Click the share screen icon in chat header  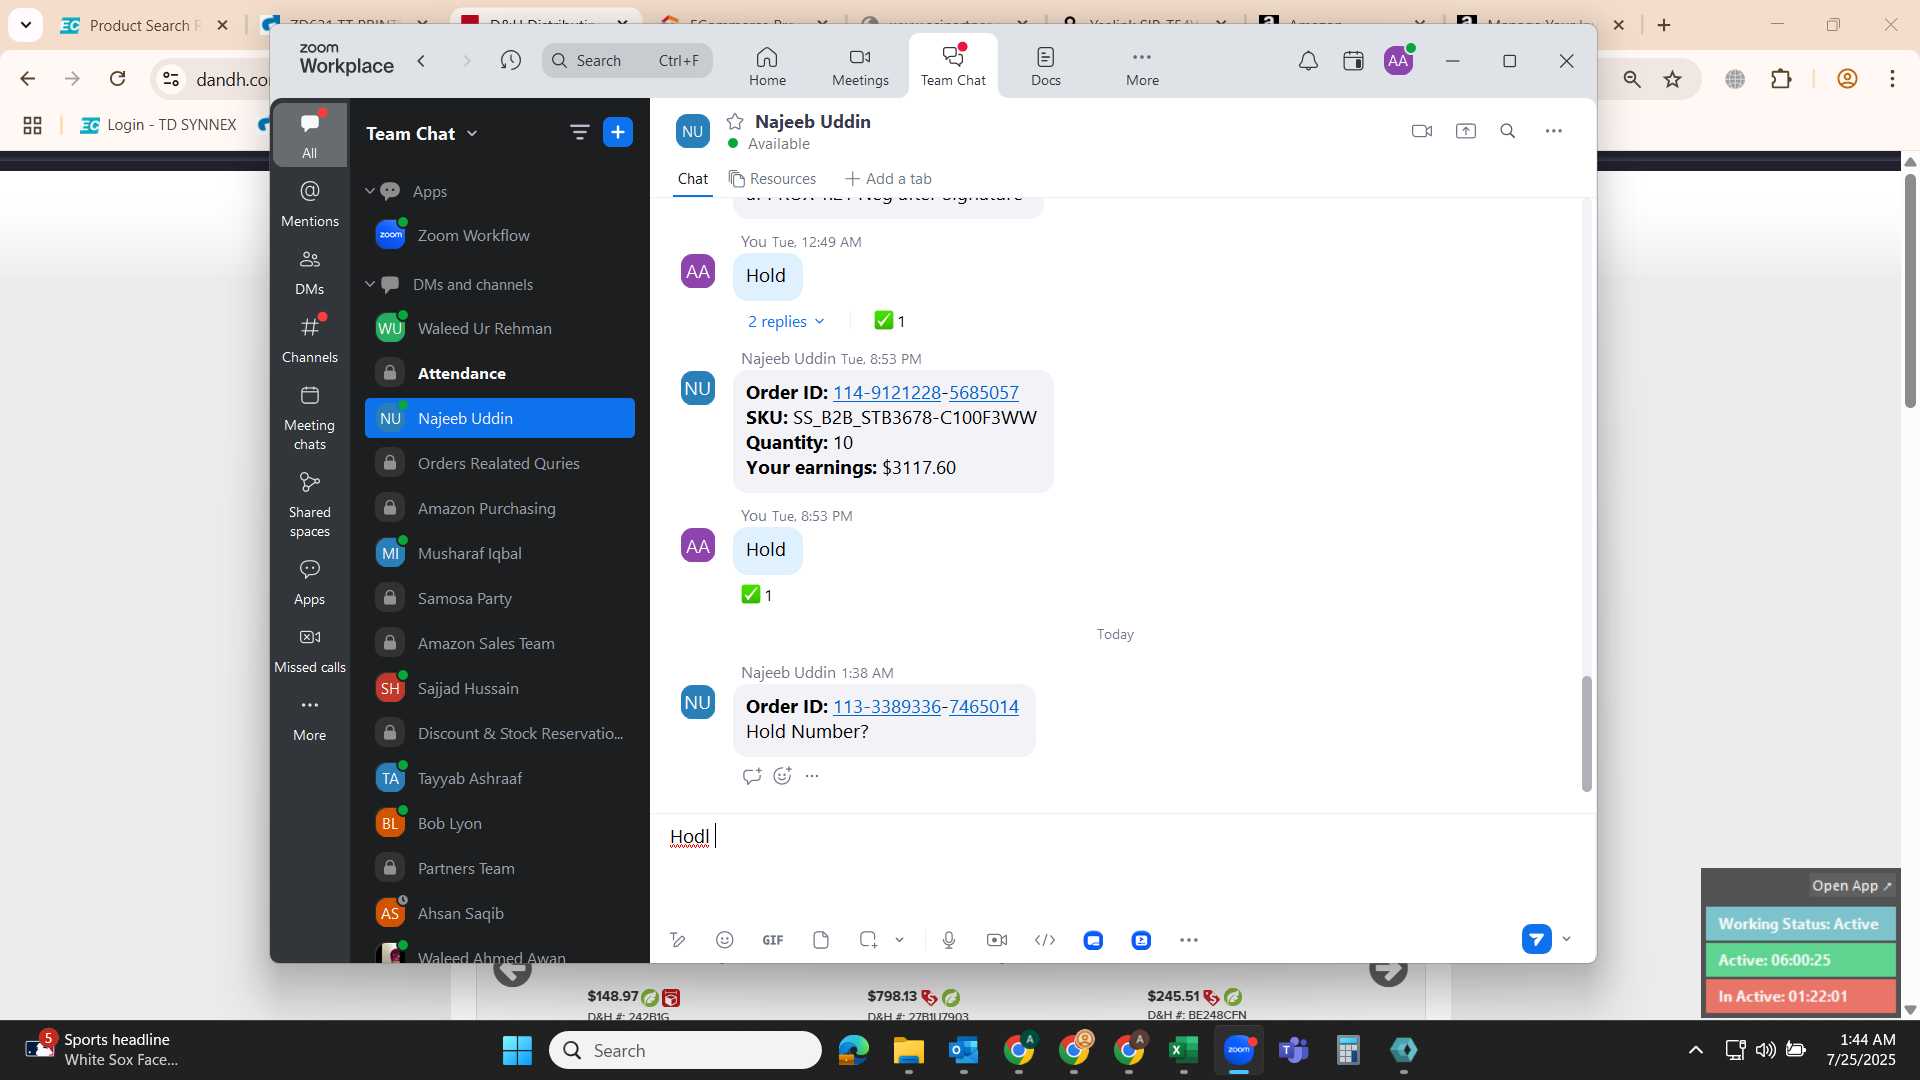(x=1466, y=131)
